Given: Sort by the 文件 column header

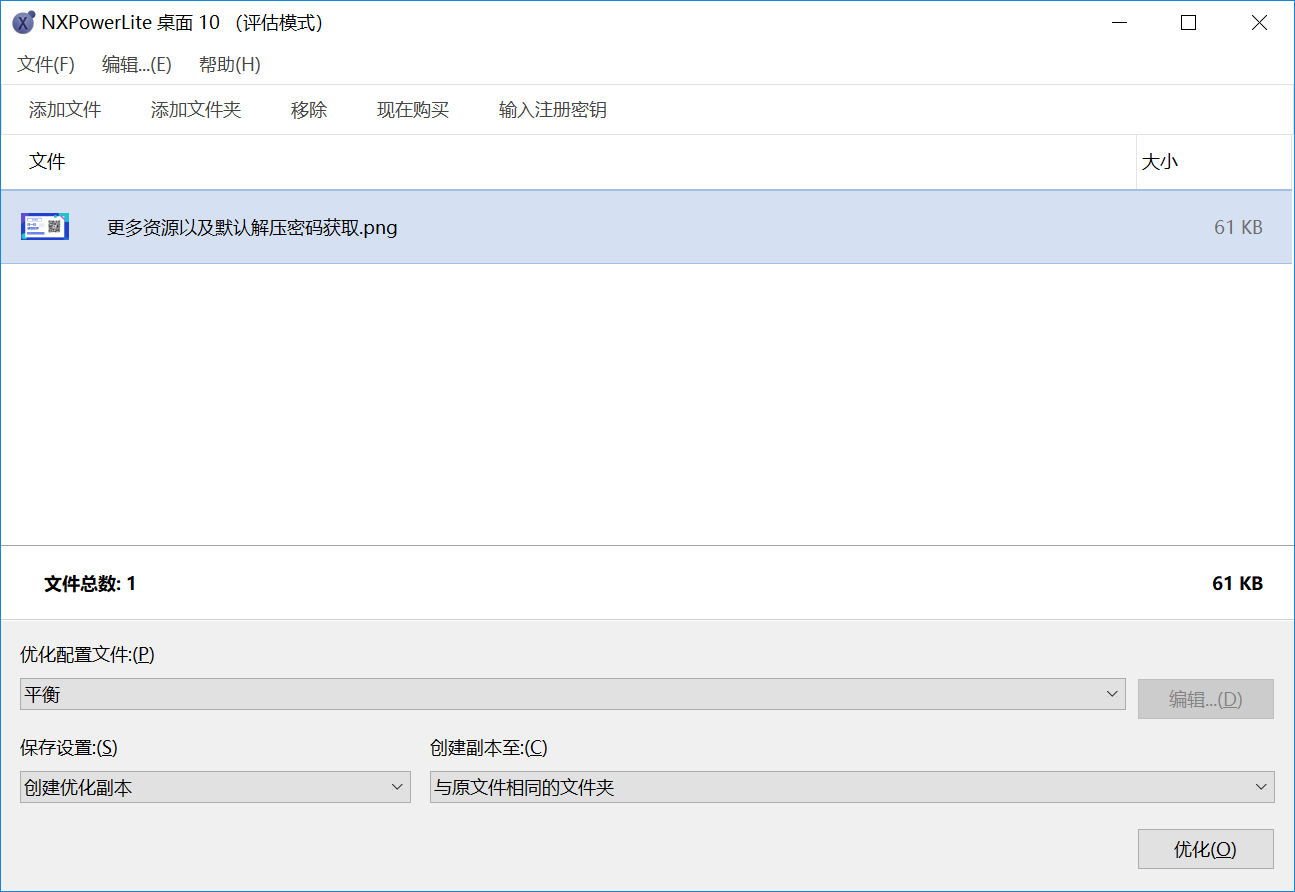Looking at the screenshot, I should (x=568, y=162).
